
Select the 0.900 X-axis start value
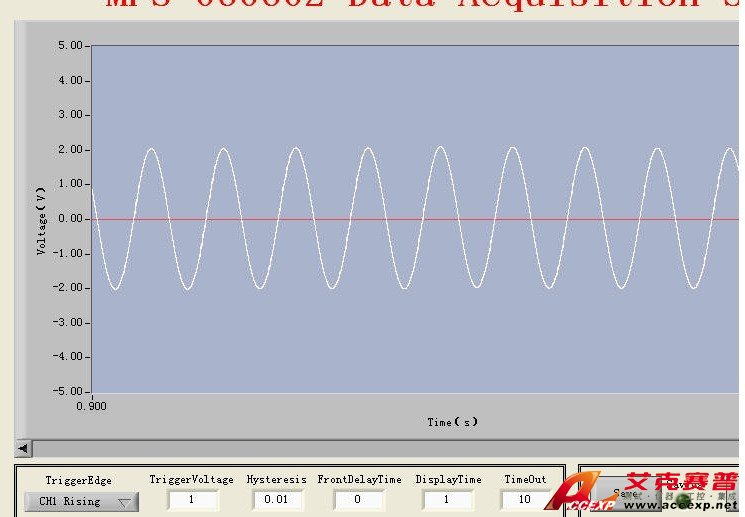[91, 406]
